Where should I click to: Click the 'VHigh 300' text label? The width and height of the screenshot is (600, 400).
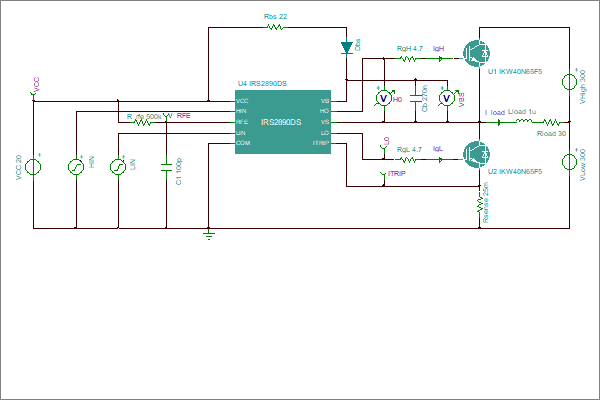[x=583, y=87]
